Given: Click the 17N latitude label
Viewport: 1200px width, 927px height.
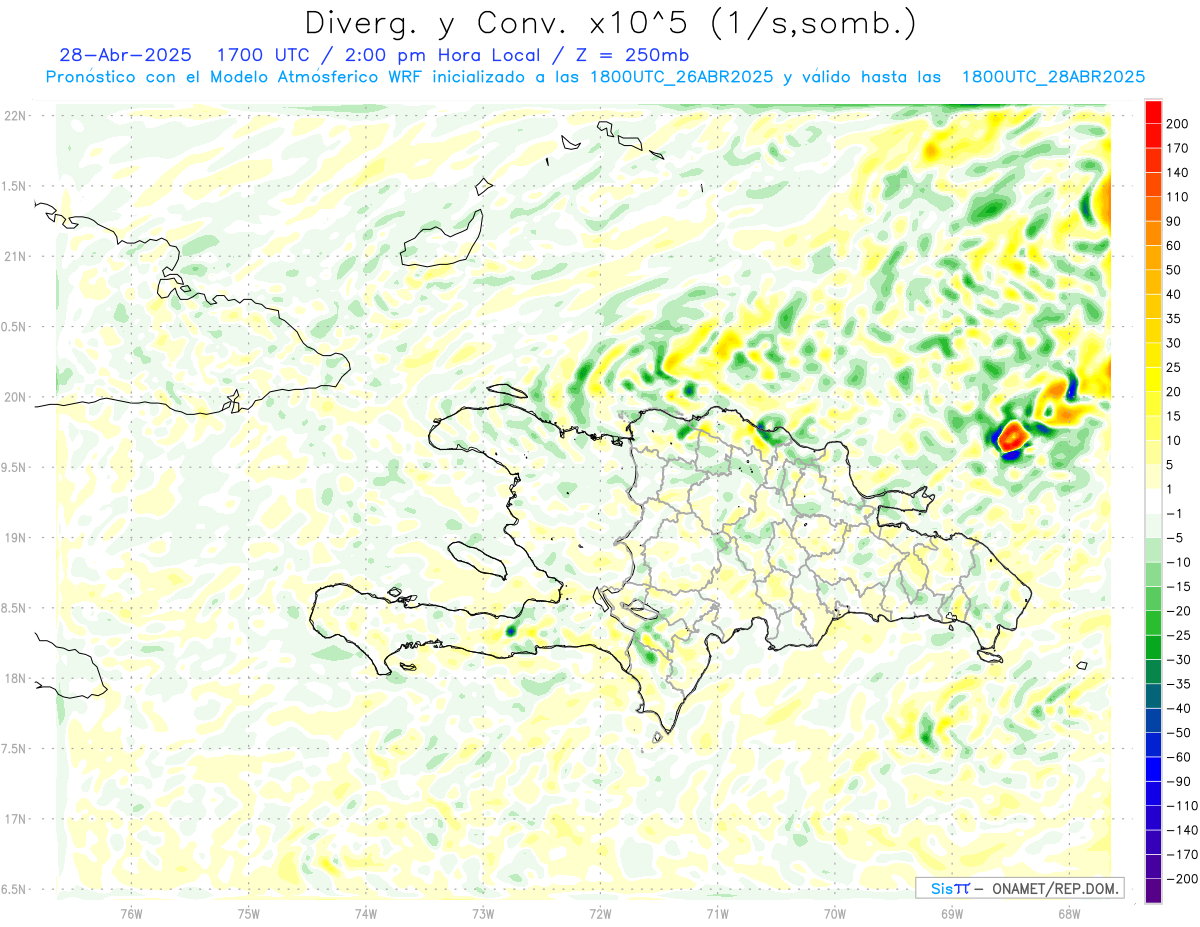Looking at the screenshot, I should (15, 819).
